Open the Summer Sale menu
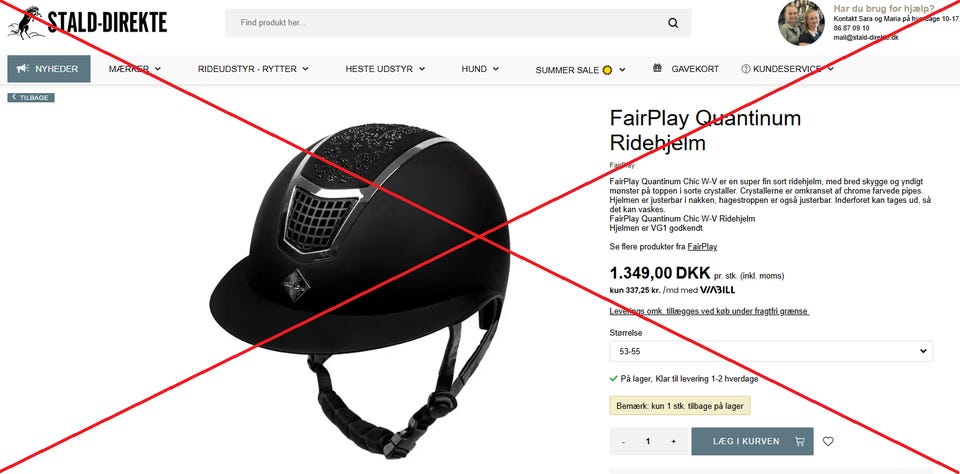Image resolution: width=960 pixels, height=474 pixels. 580,70
